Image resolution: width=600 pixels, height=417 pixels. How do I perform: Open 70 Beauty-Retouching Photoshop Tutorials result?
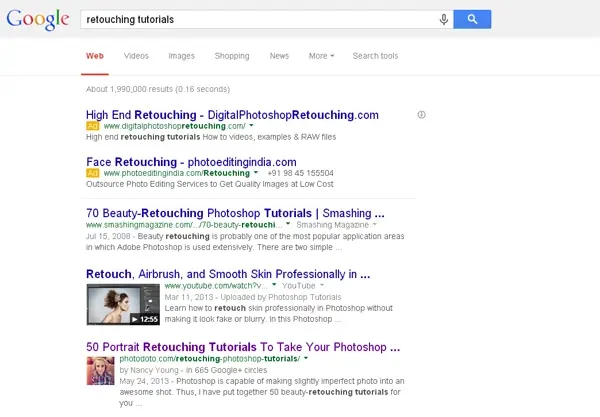coord(235,213)
